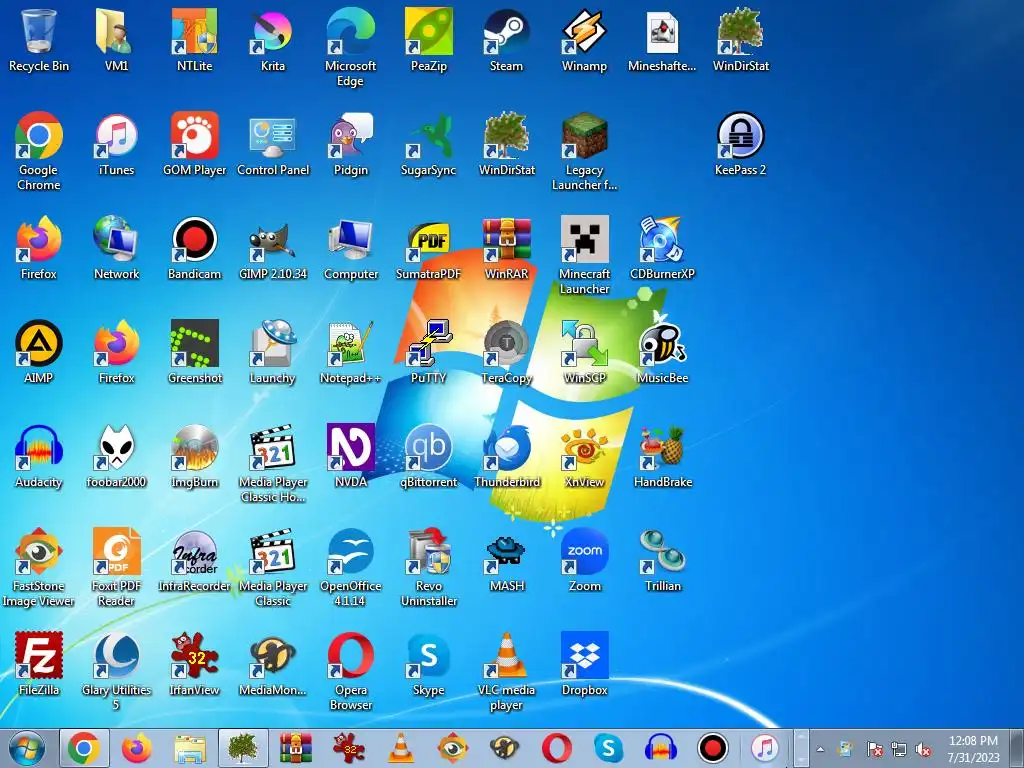1024x768 pixels.
Task: Select the Microsoft Edge desktop shortcut
Action: (x=350, y=47)
